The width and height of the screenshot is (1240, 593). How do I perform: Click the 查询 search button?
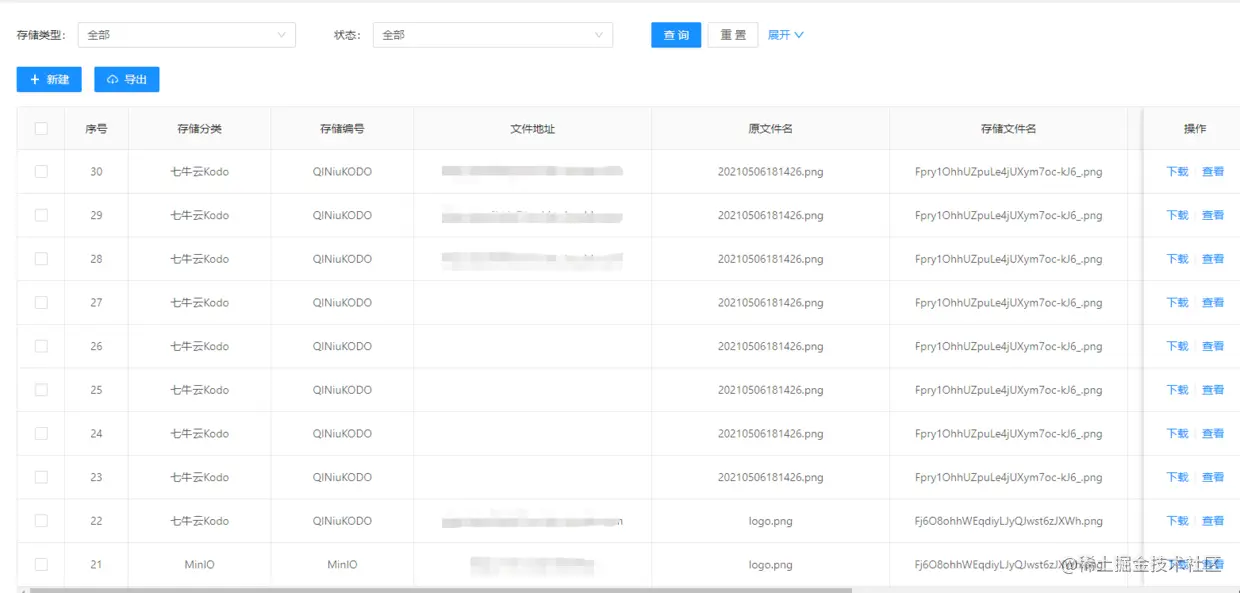coord(675,33)
